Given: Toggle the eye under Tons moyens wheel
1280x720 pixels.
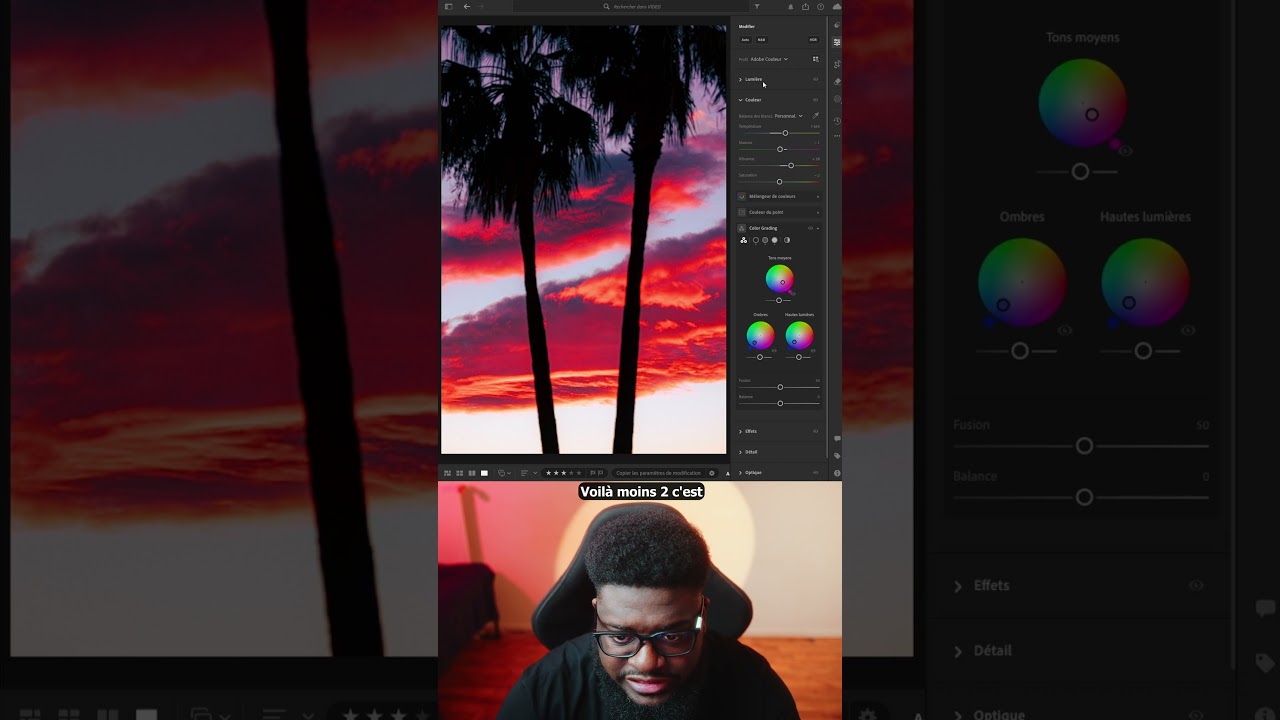Looking at the screenshot, I should tap(793, 294).
